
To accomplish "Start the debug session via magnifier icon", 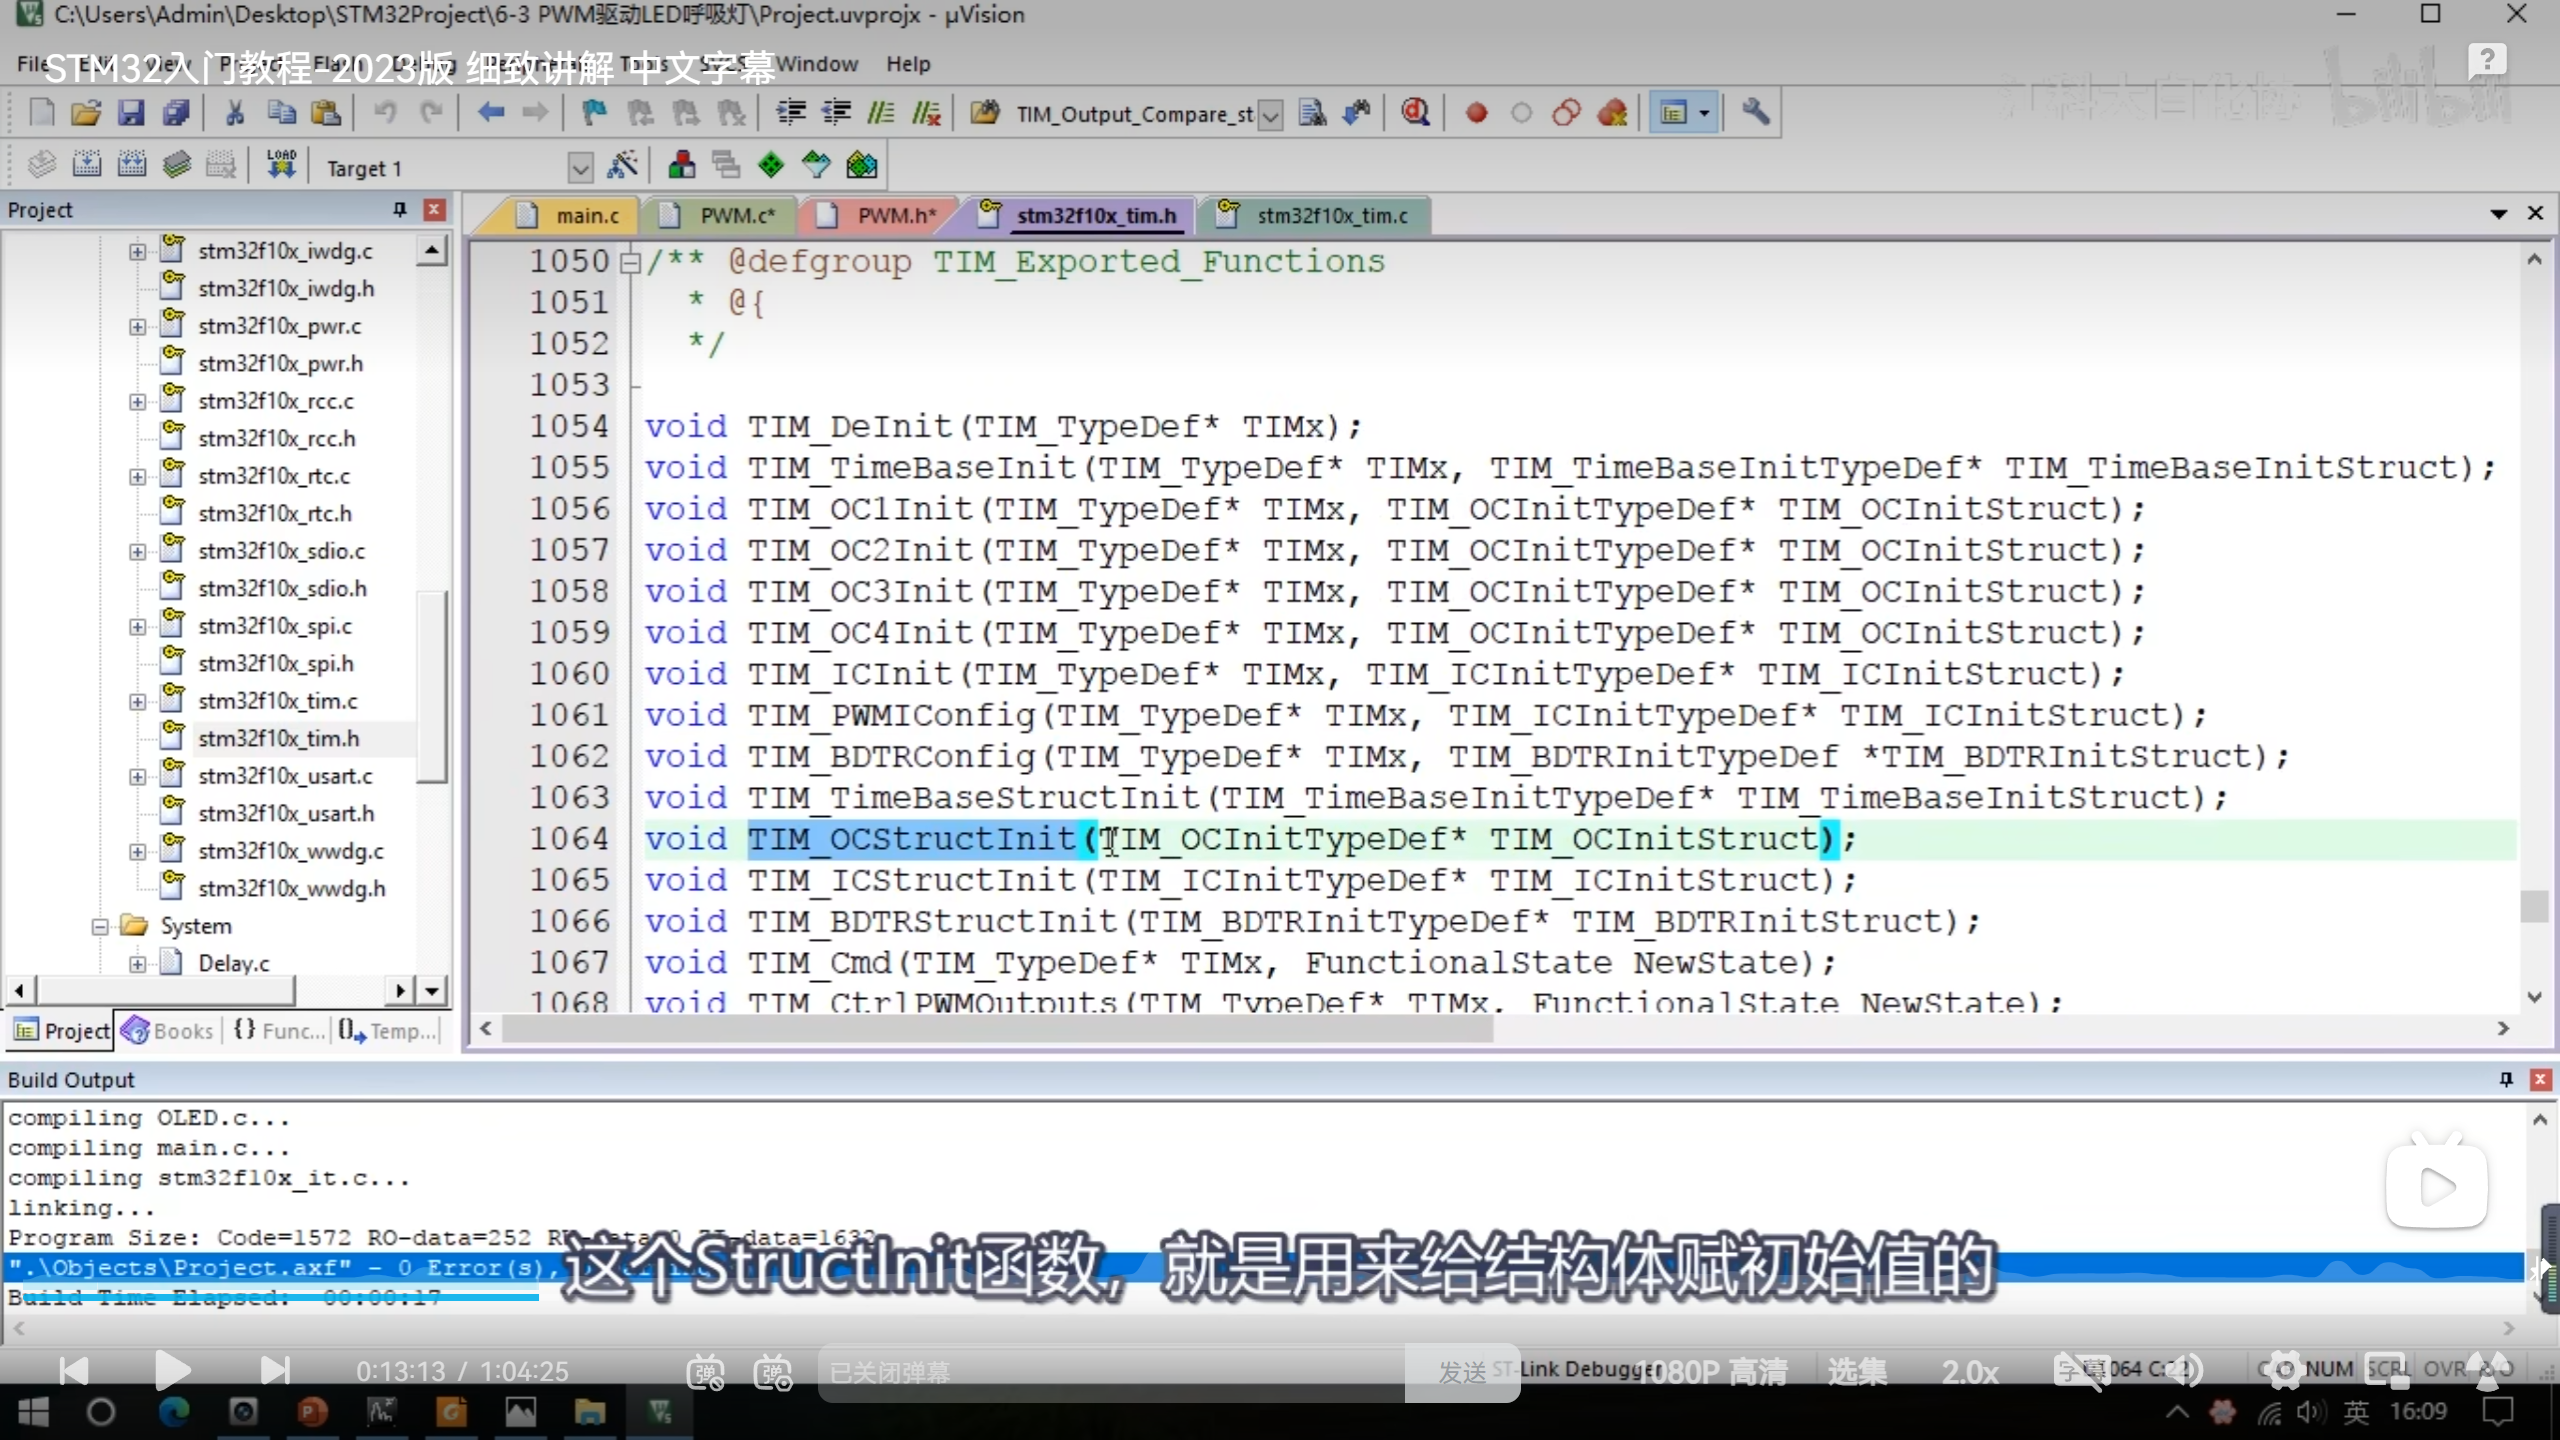I will 1415,113.
